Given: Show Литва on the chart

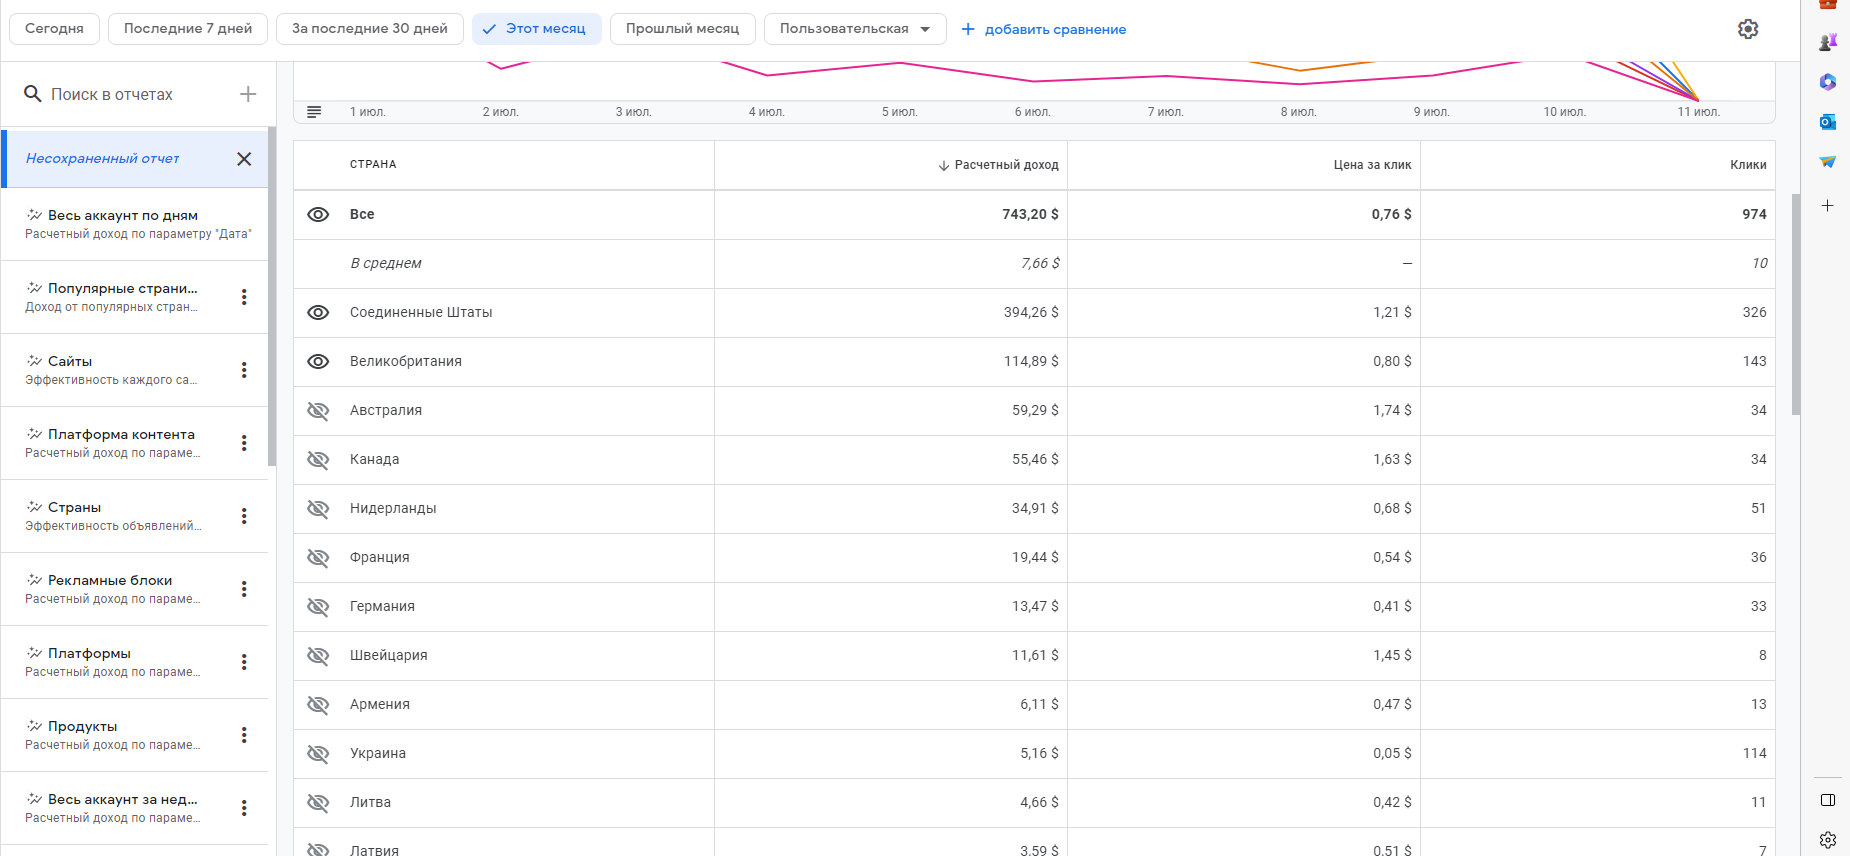Looking at the screenshot, I should (x=318, y=803).
